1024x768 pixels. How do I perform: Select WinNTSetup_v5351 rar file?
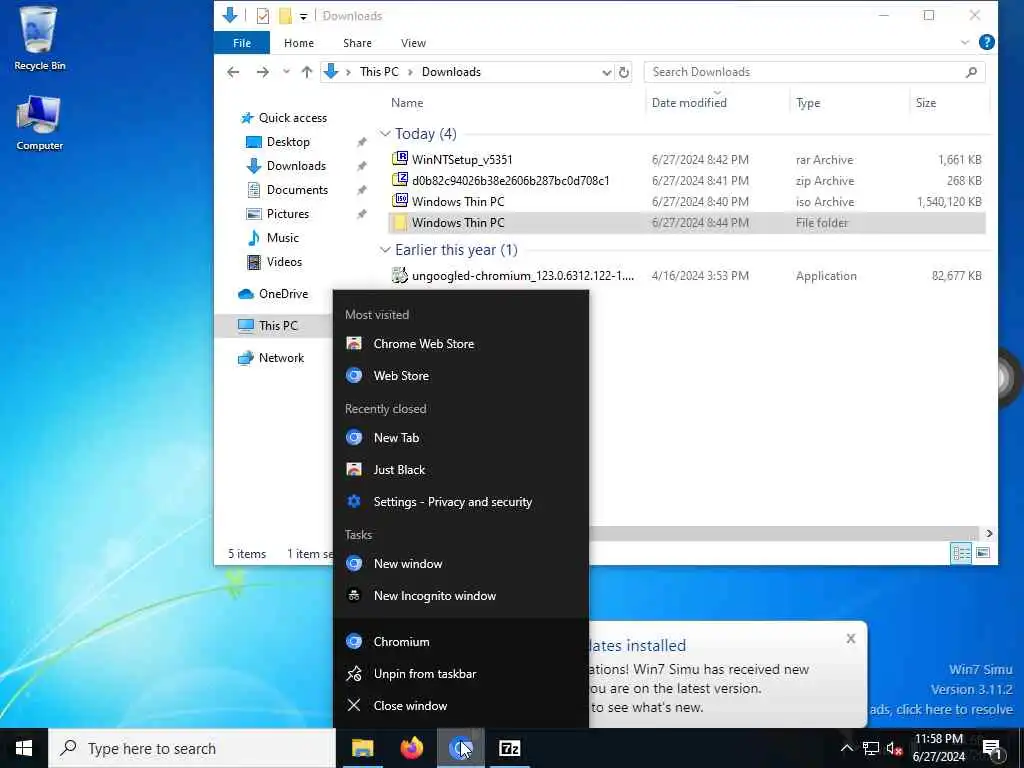(687, 159)
